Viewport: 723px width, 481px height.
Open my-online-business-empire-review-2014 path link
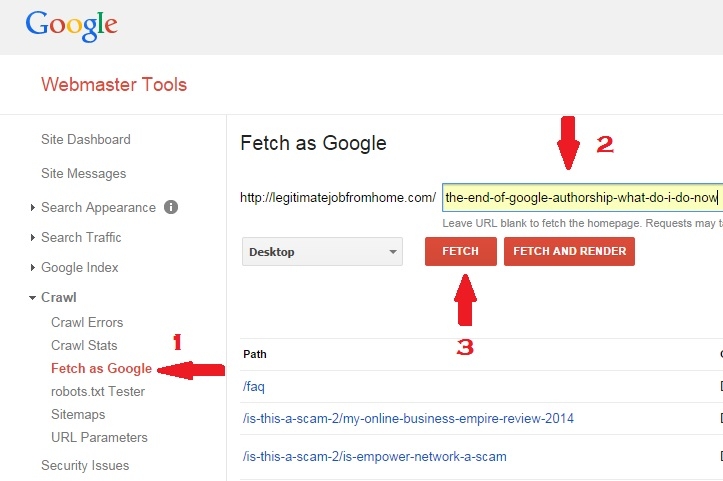409,419
